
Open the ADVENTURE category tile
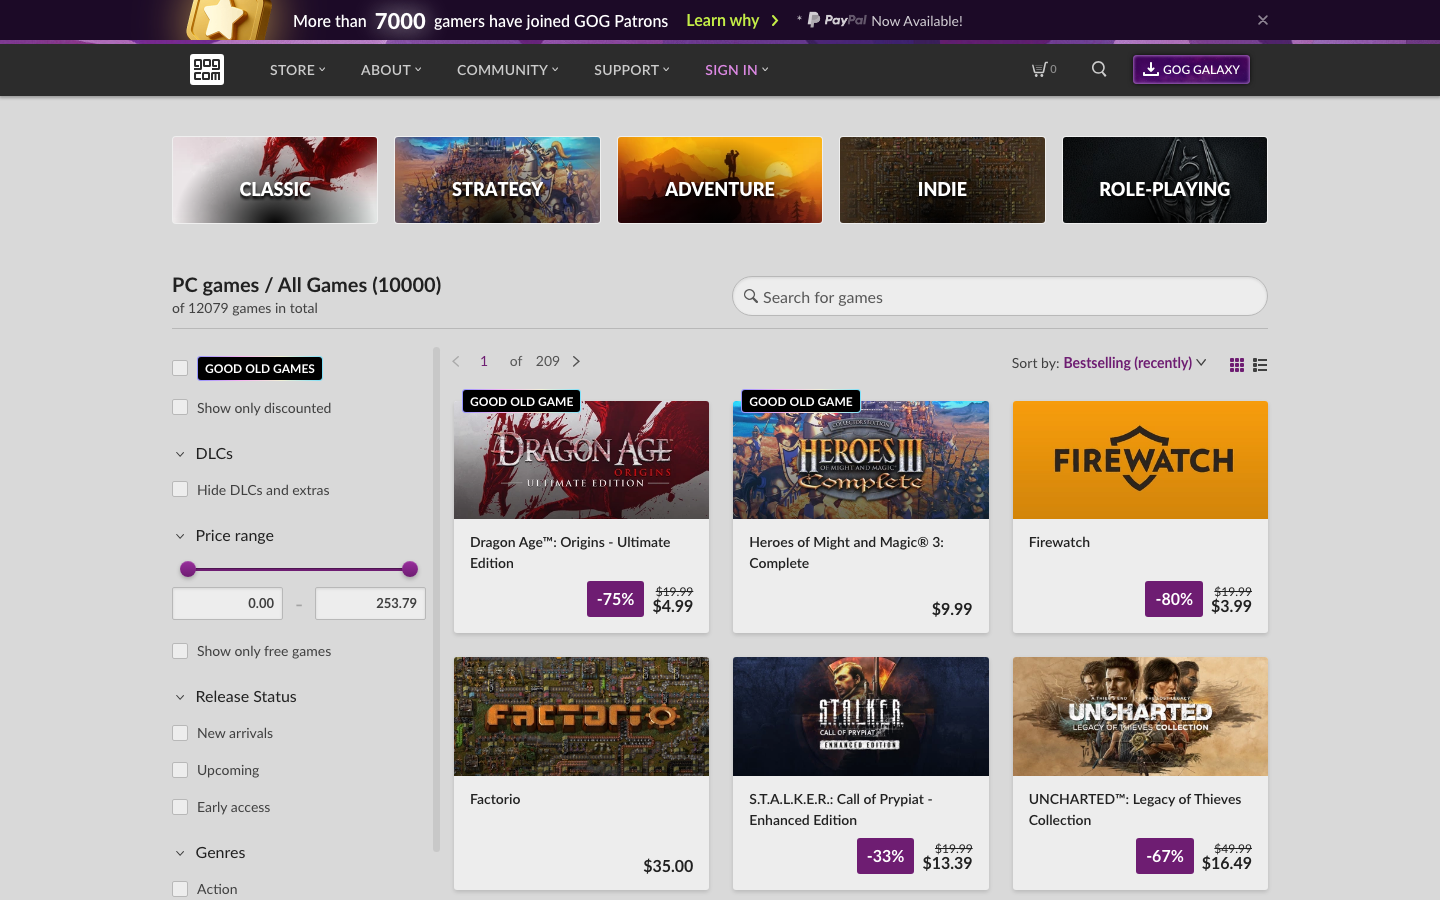point(720,180)
